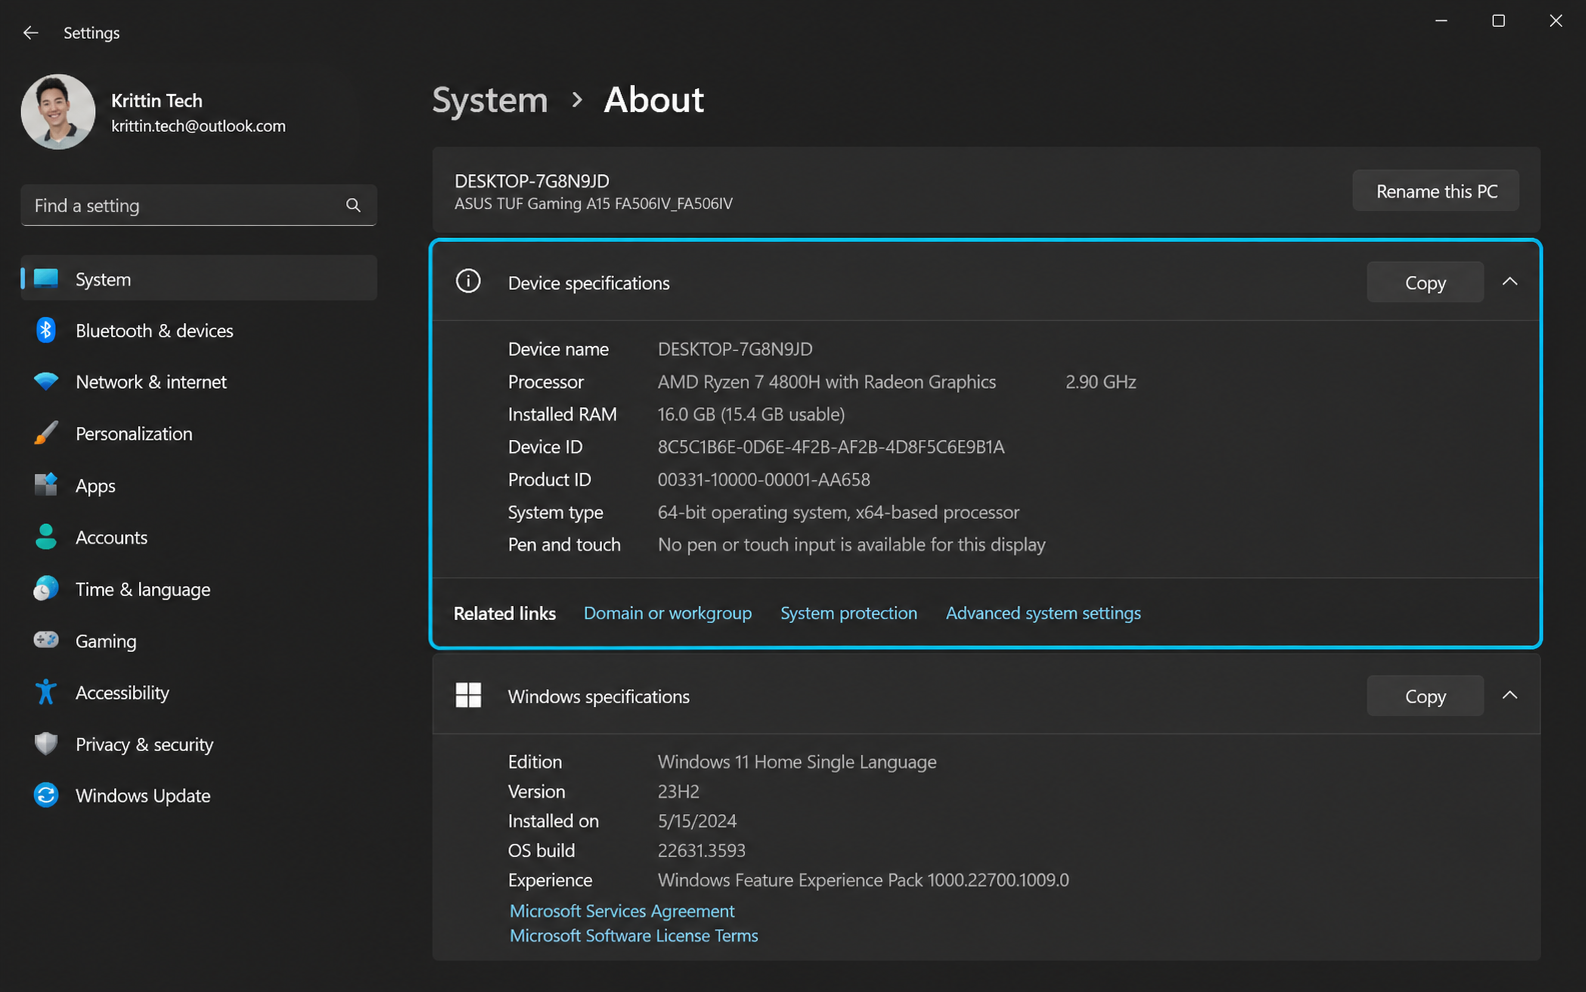Click the krittin.tech@outlook.com account email
1586x992 pixels.
(x=198, y=126)
